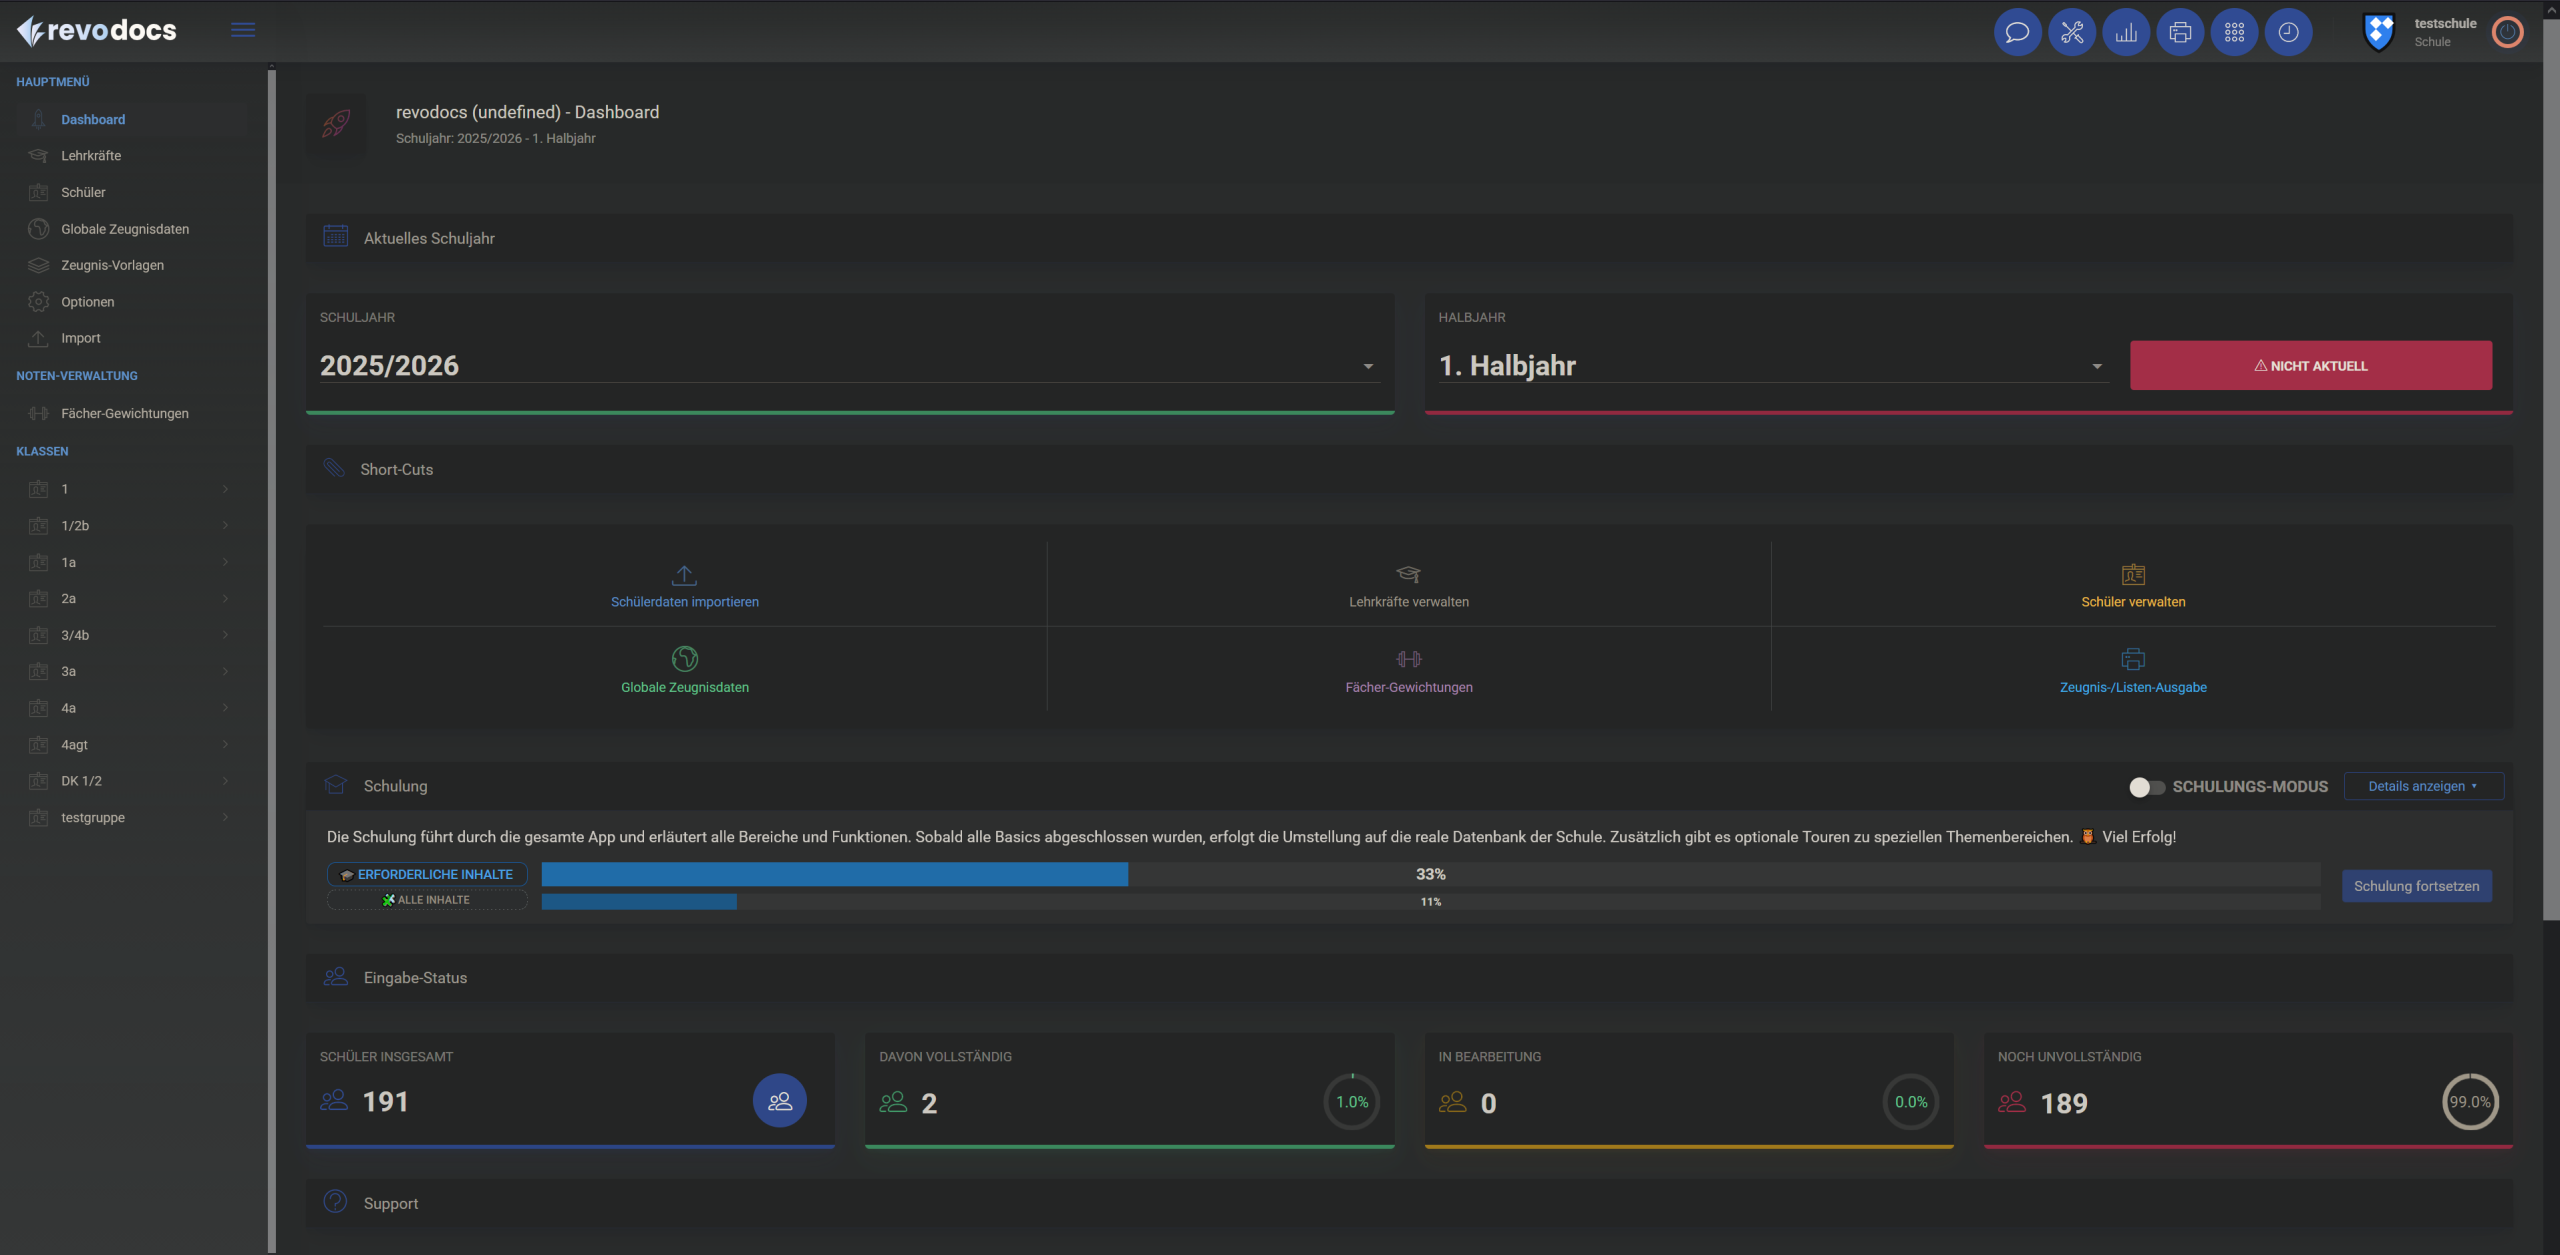Expand the Details anzeigen dropdown
The height and width of the screenshot is (1255, 2560).
pos(2422,786)
